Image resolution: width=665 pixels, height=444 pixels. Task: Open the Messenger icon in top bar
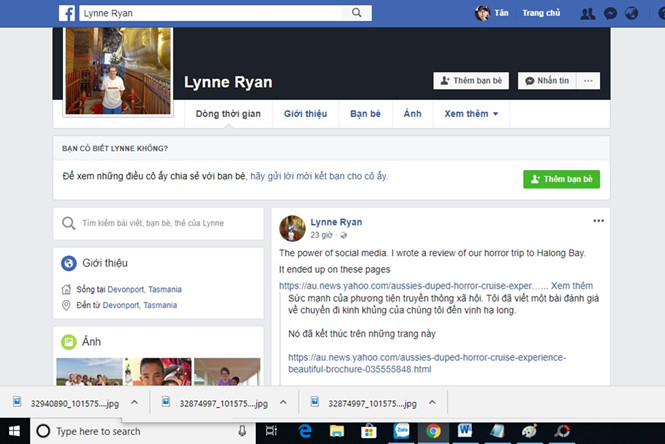coord(608,14)
